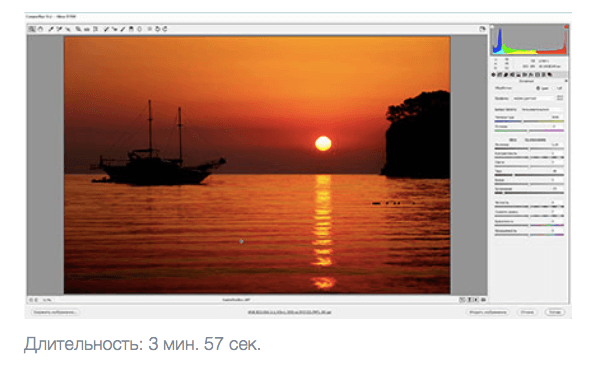Click the Exposure slider
Image resolution: width=595 pixels, height=378 pixels.
tap(529, 149)
